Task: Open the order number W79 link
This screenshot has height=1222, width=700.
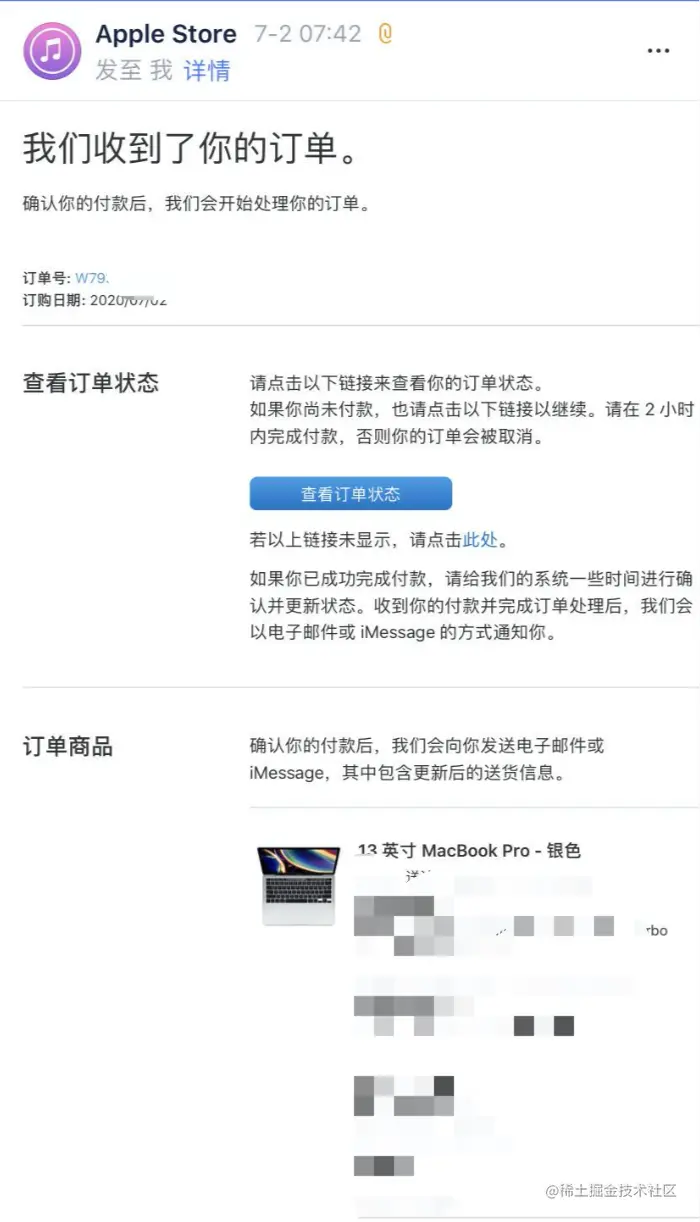Action: point(92,278)
